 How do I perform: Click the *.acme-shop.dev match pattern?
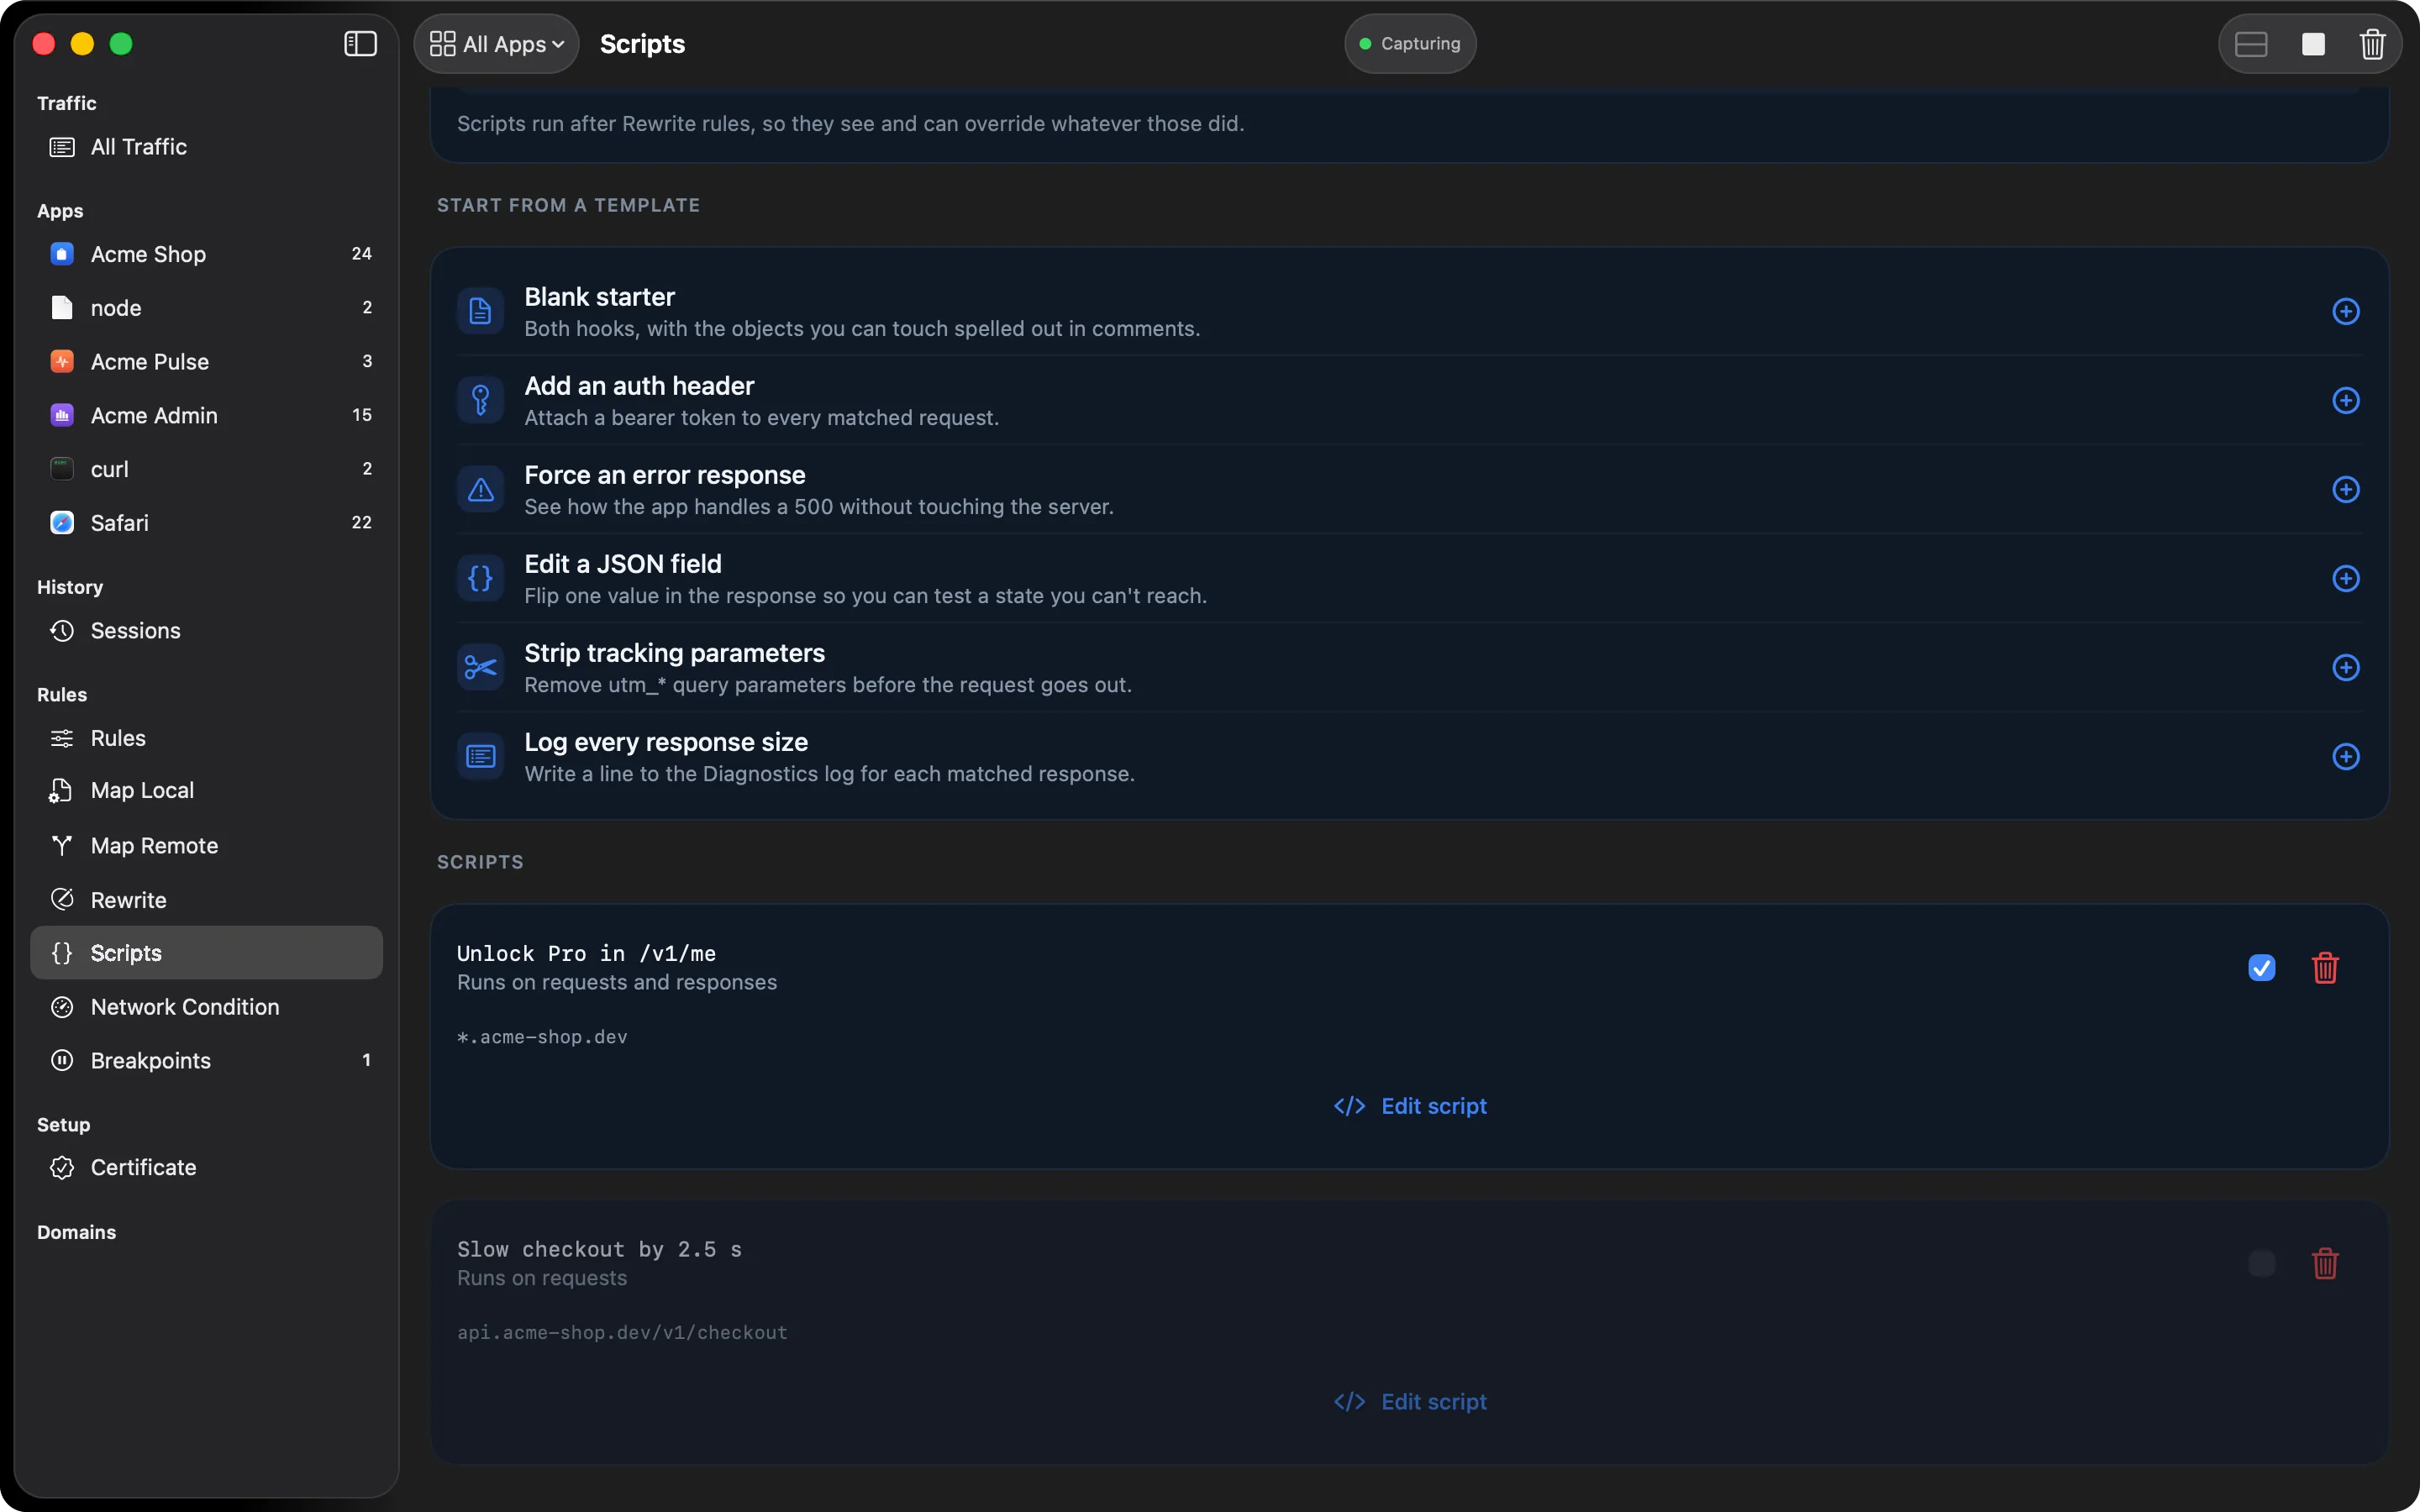543,1037
